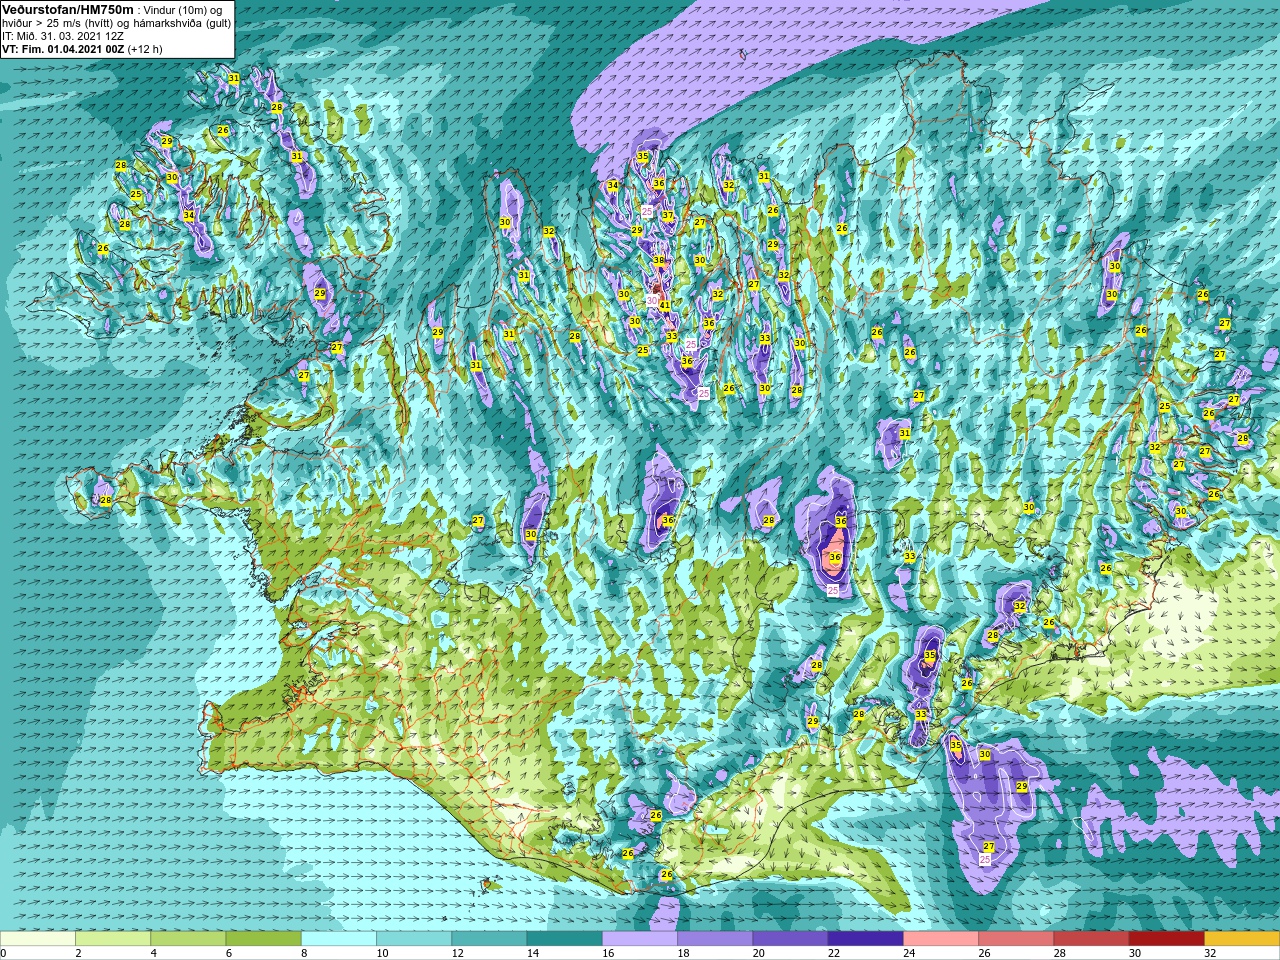1280x960 pixels.
Task: Click the pale yellow 0–2 scale swatch
Action: point(38,938)
